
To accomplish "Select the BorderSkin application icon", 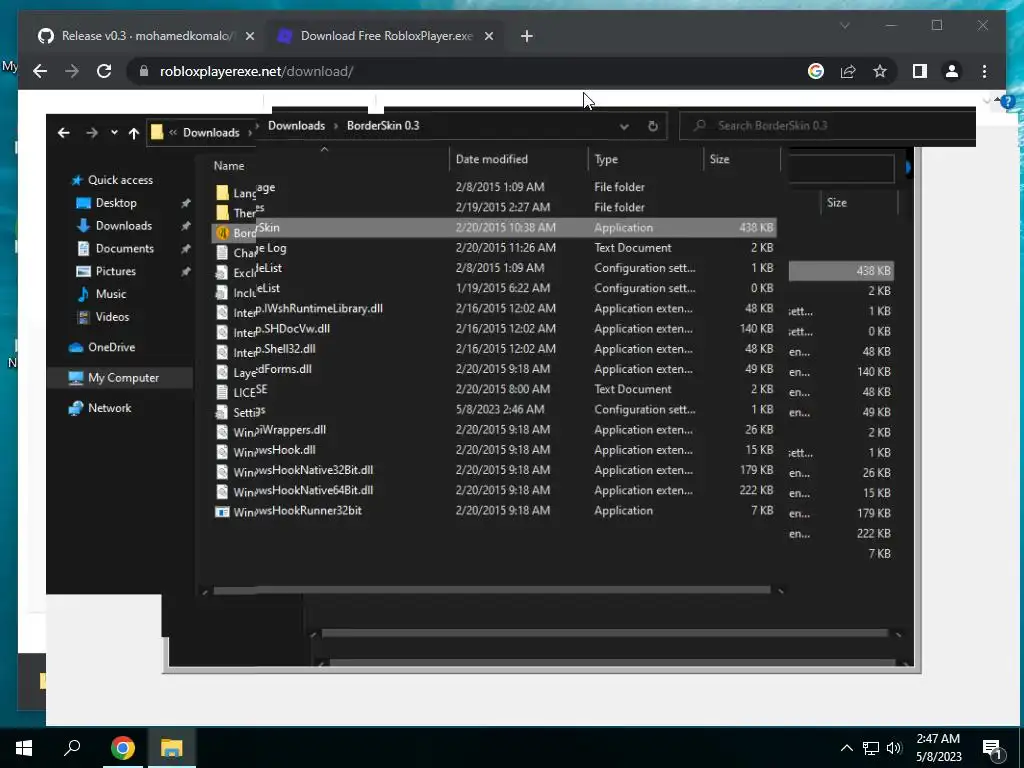I will pyautogui.click(x=223, y=232).
